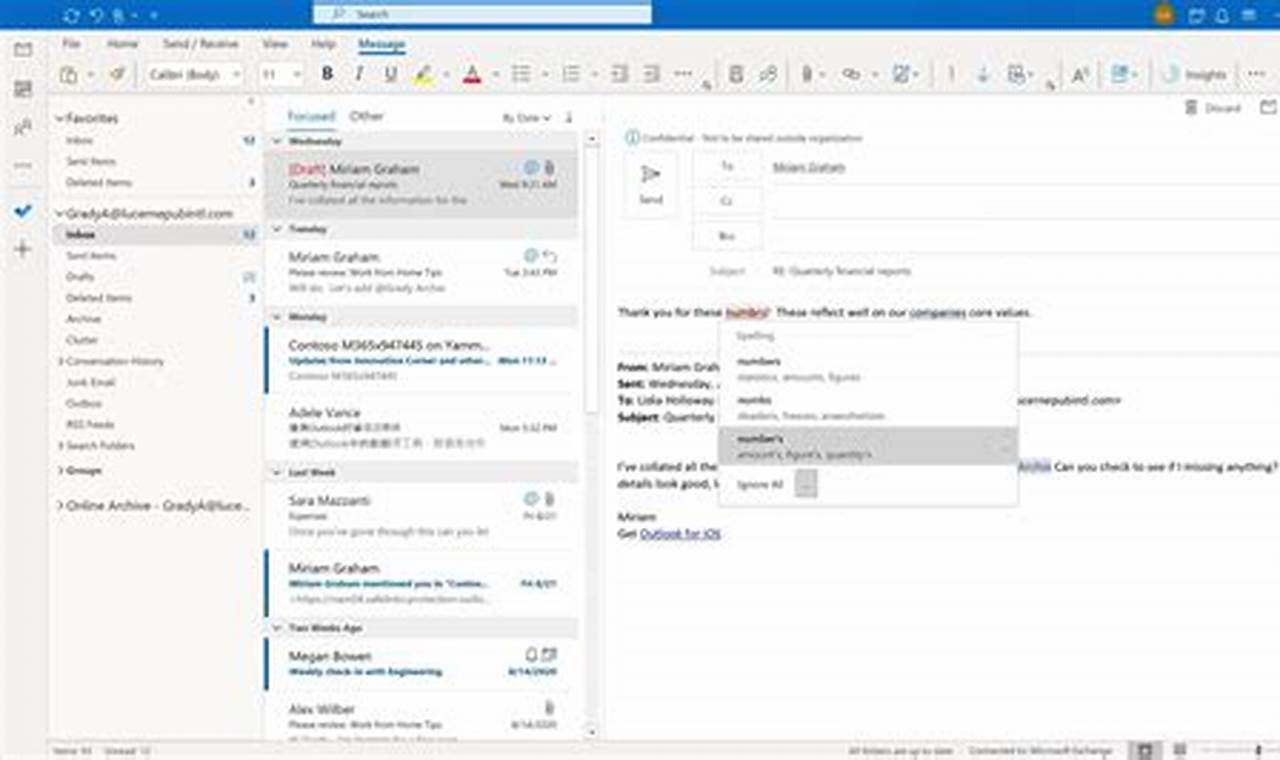Click the Paste clipboard icon
The width and height of the screenshot is (1280, 760).
pos(68,75)
